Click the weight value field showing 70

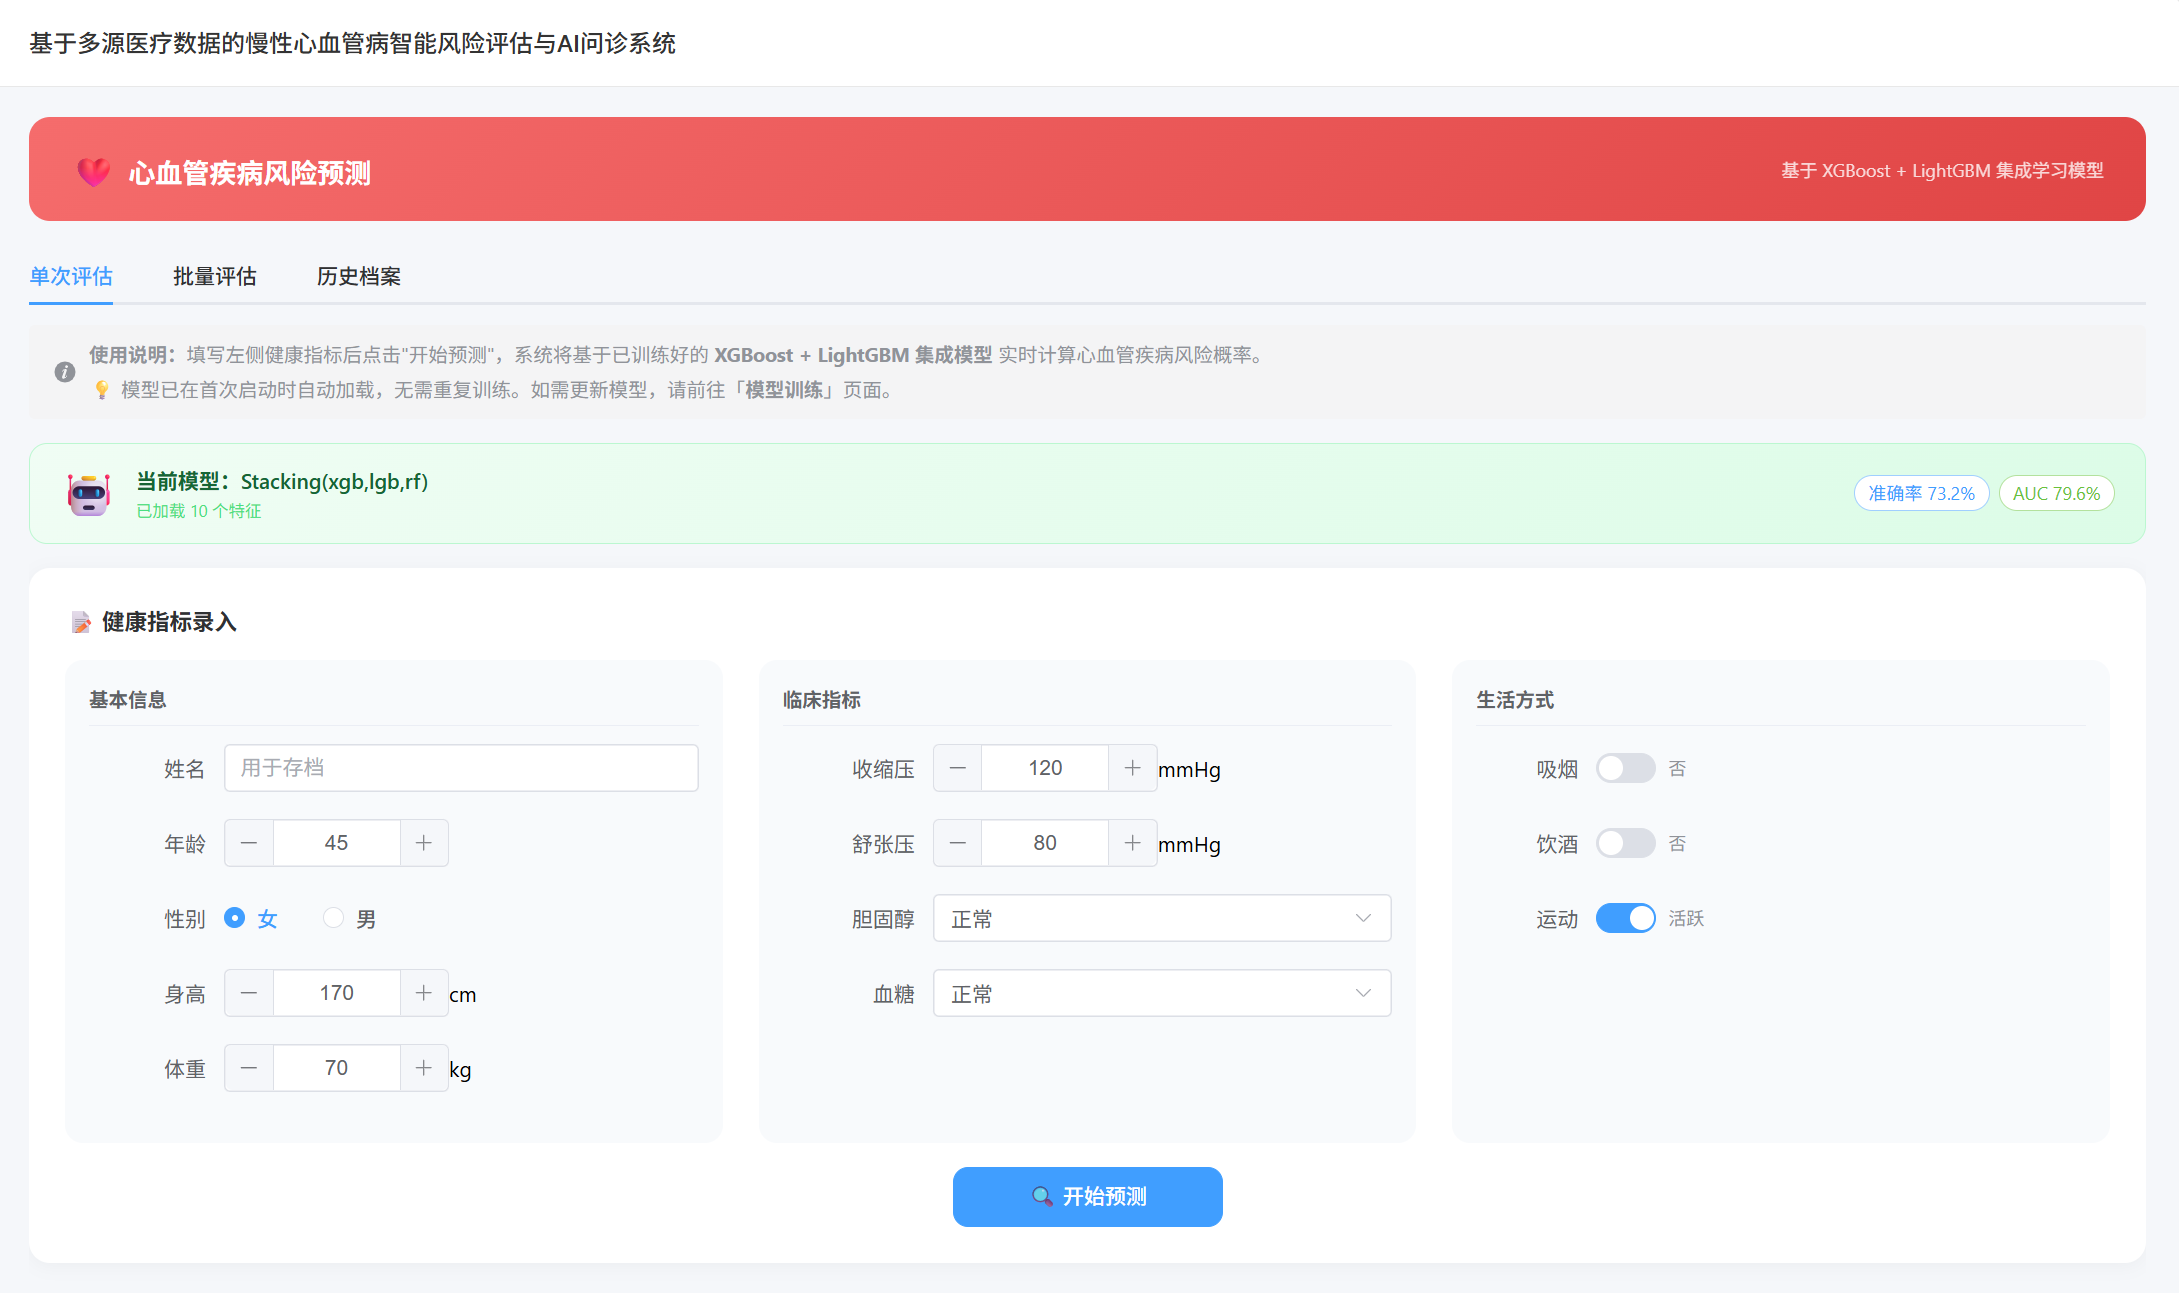(x=337, y=1068)
